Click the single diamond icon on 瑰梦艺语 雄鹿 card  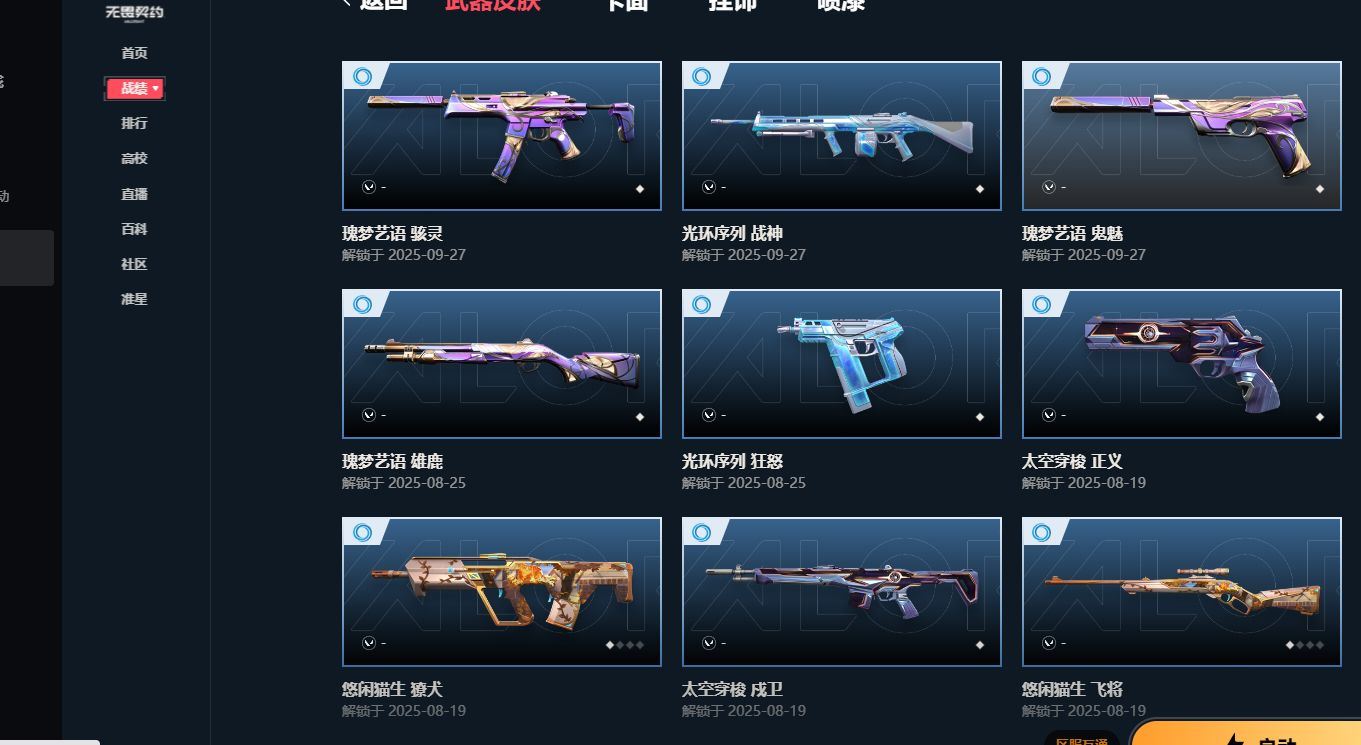640,417
